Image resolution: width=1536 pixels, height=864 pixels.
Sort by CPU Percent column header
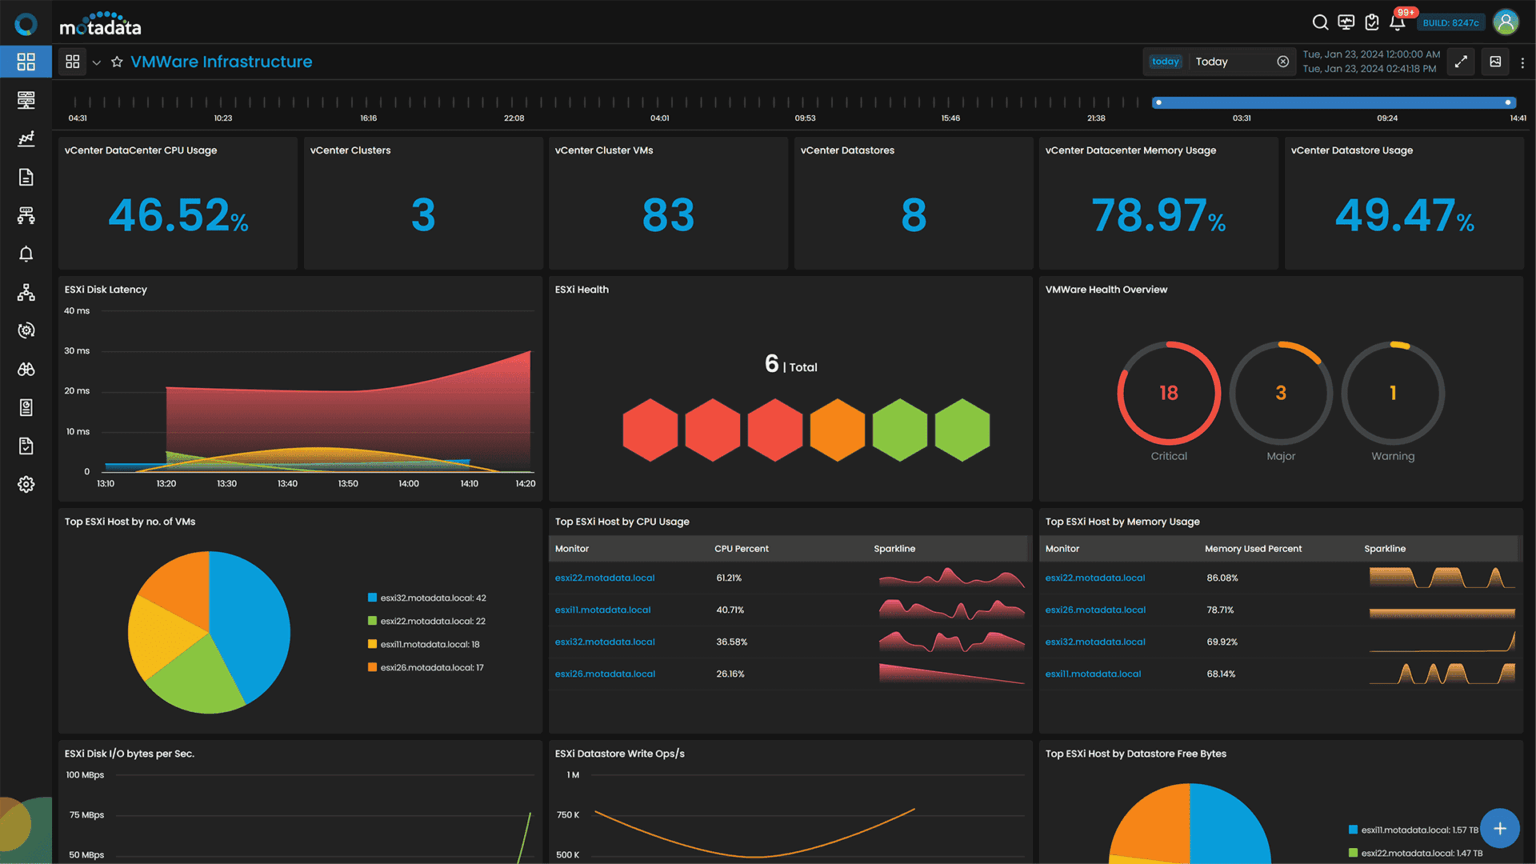(741, 549)
